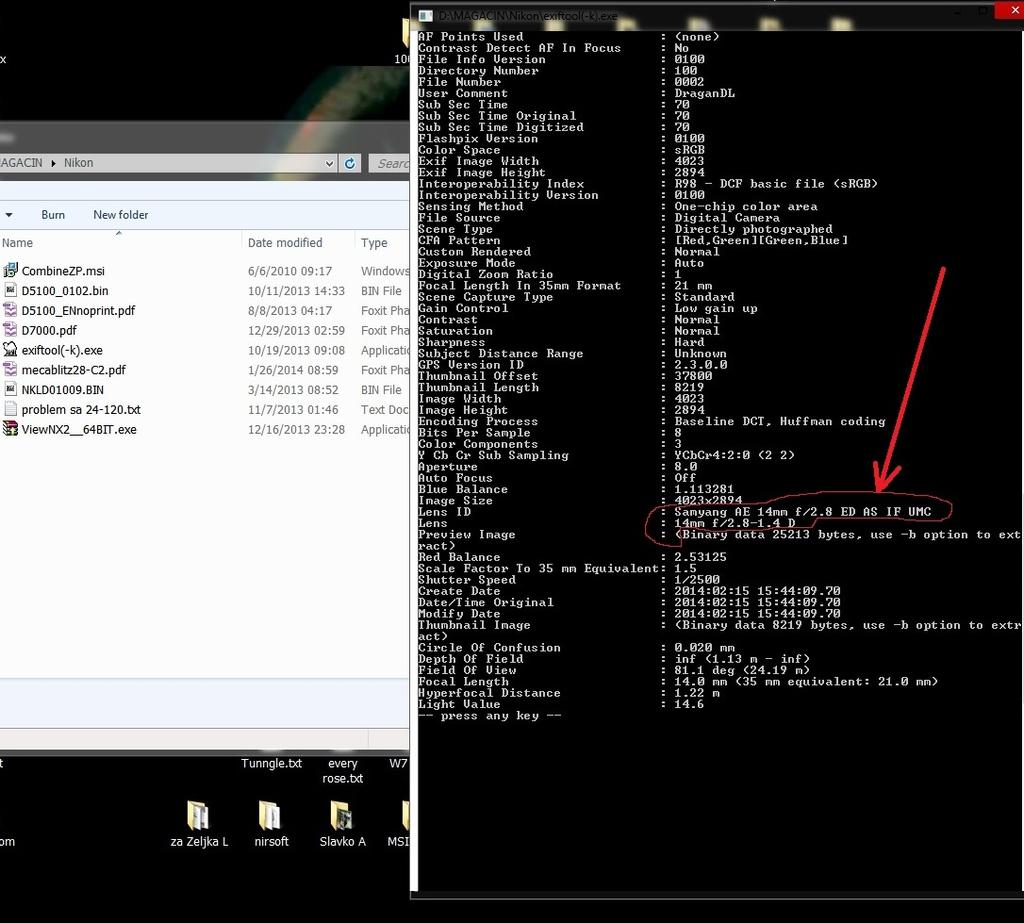Viewport: 1024px width, 923px height.
Task: Click Burn in the Explorer toolbar
Action: coord(53,215)
